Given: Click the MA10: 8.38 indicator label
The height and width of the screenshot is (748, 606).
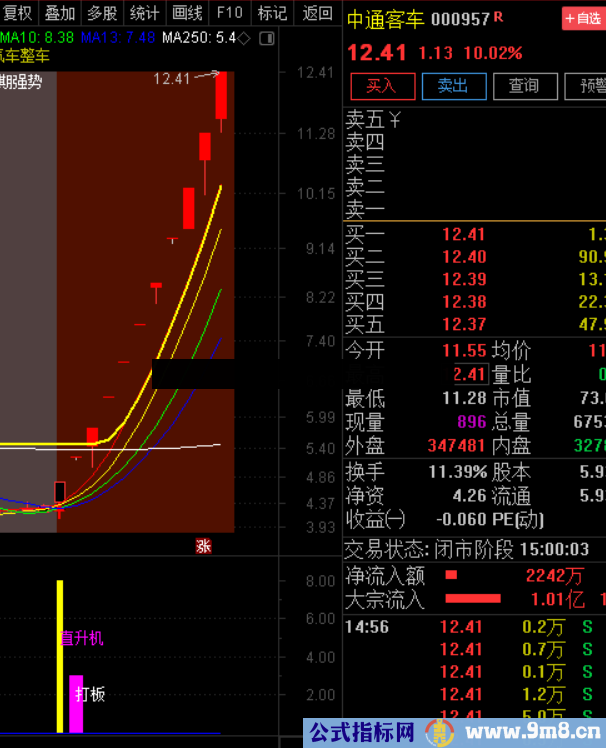Looking at the screenshot, I should tap(37, 38).
